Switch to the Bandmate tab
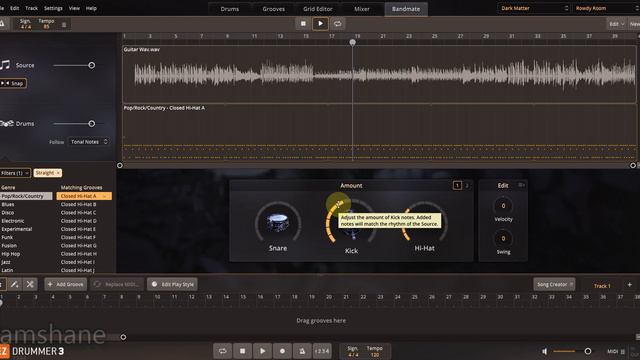 pyautogui.click(x=406, y=9)
